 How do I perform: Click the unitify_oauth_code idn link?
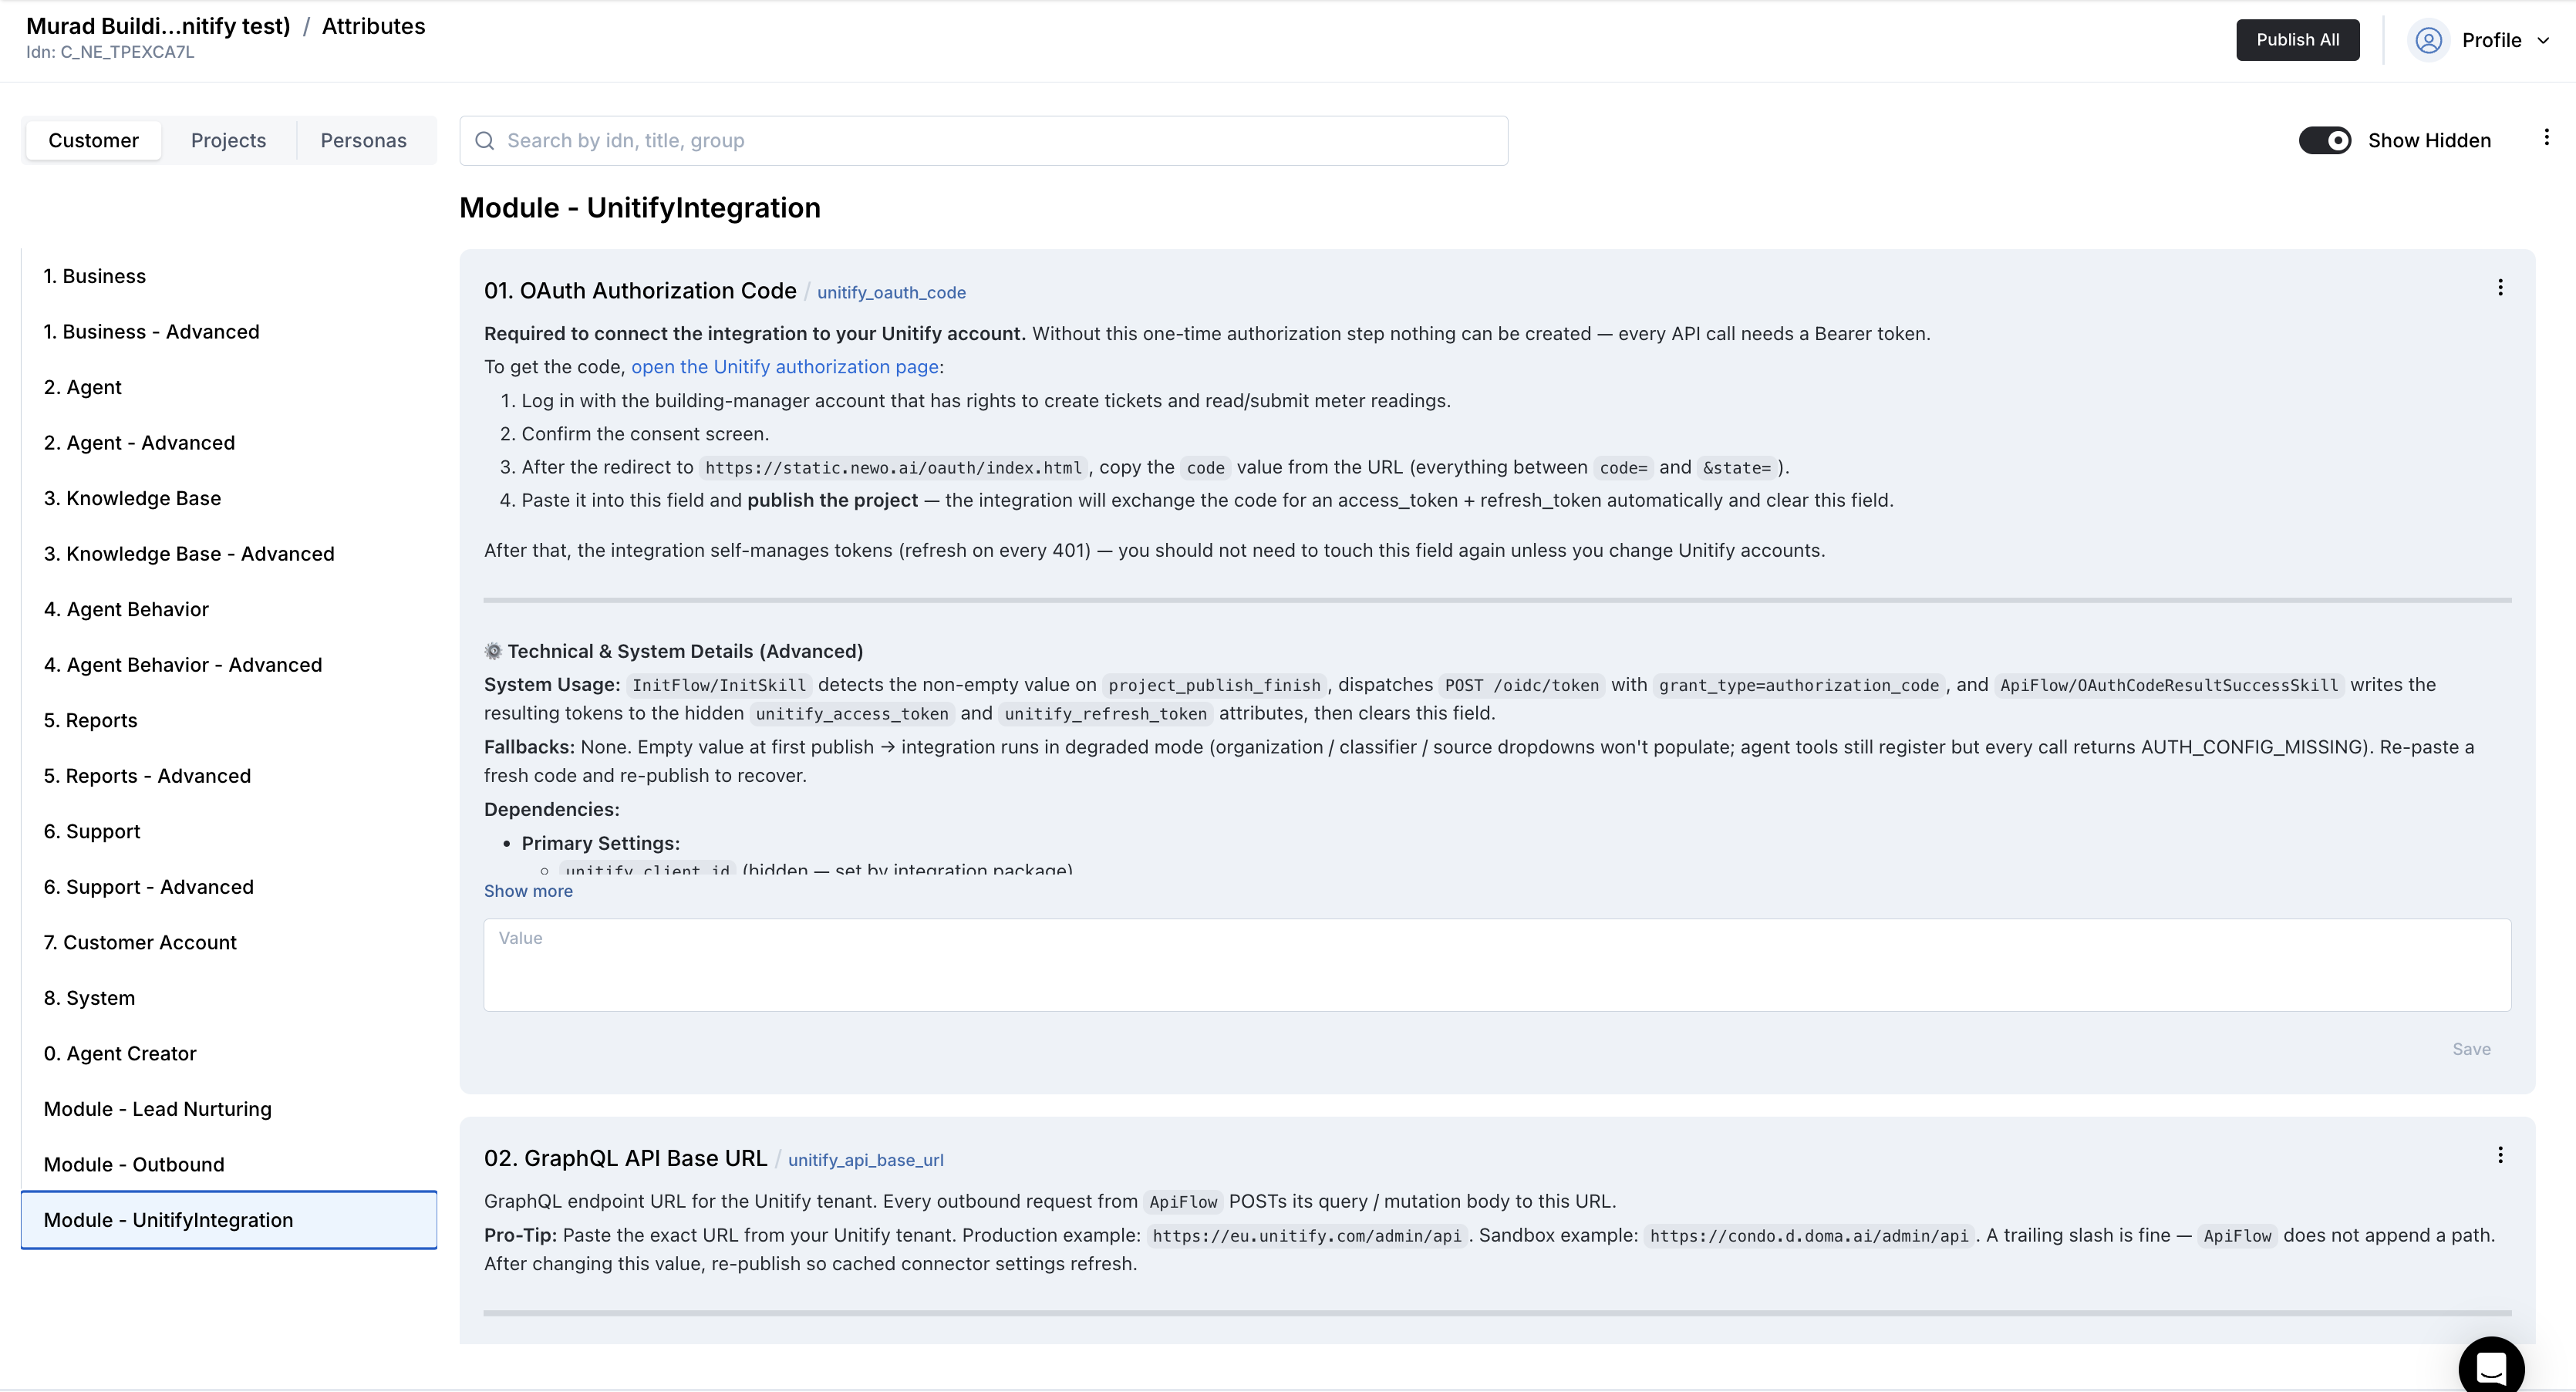[x=891, y=293]
